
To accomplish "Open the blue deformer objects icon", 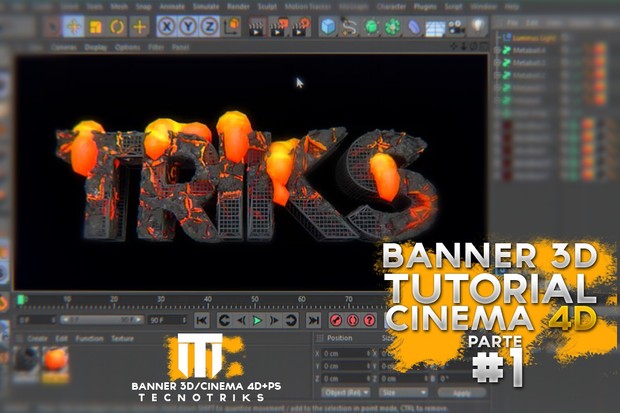I will pyautogui.click(x=414, y=27).
